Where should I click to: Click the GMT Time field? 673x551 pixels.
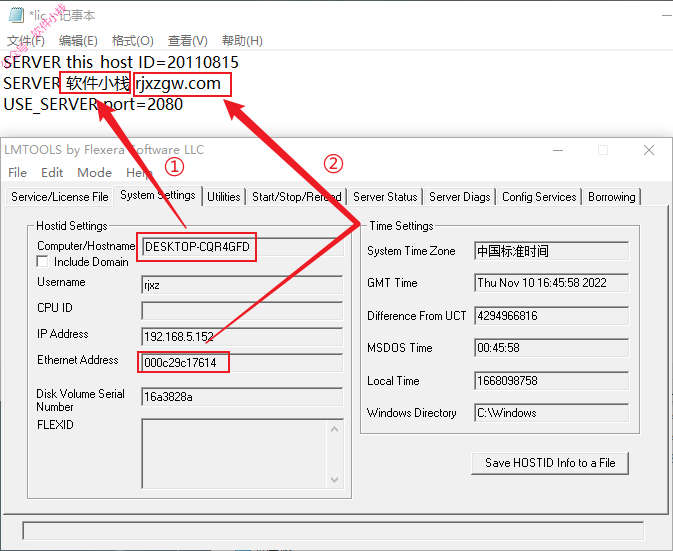tap(552, 283)
